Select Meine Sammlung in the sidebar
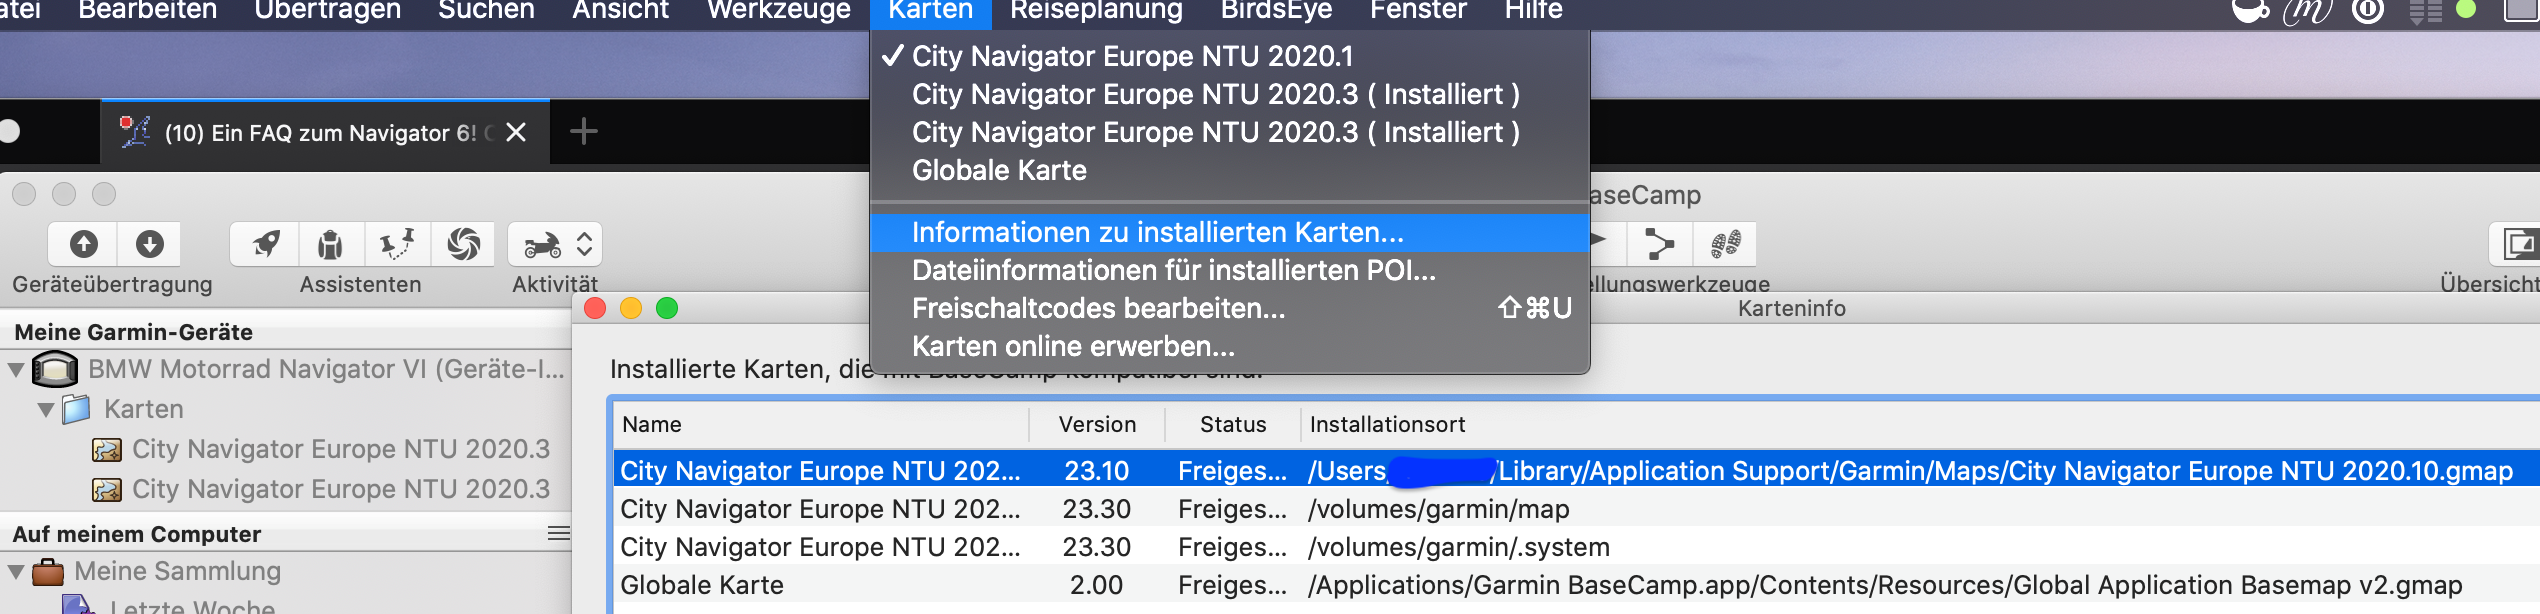Screen dimensions: 2540x614 point(178,572)
